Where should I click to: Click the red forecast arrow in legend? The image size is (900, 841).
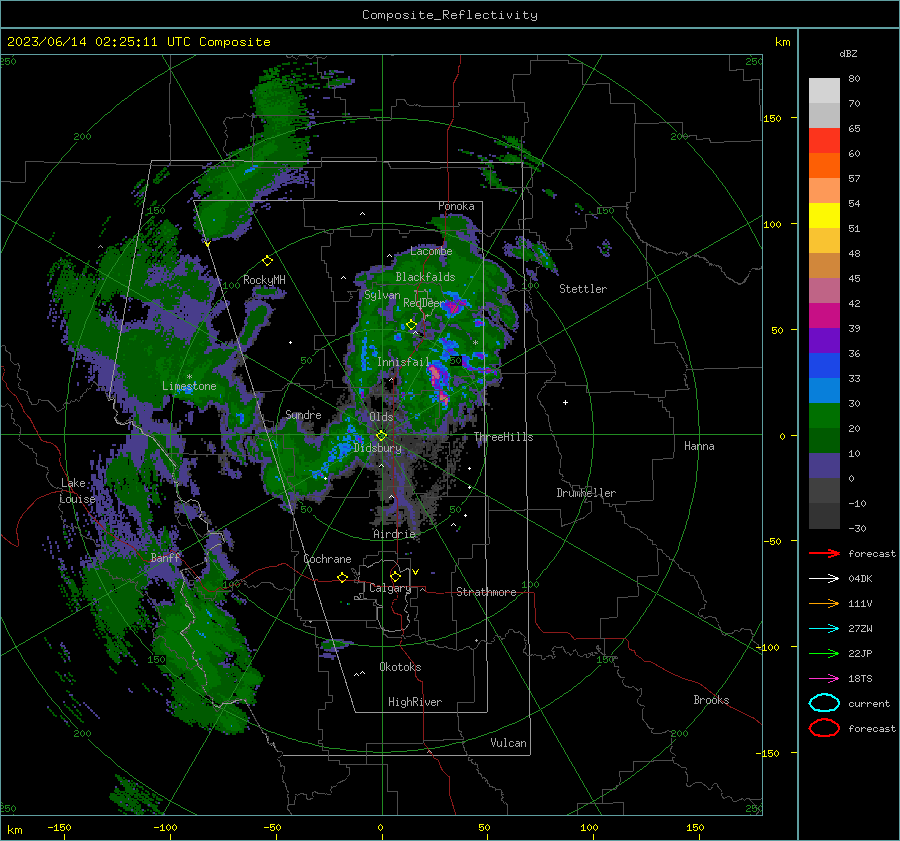(824, 553)
